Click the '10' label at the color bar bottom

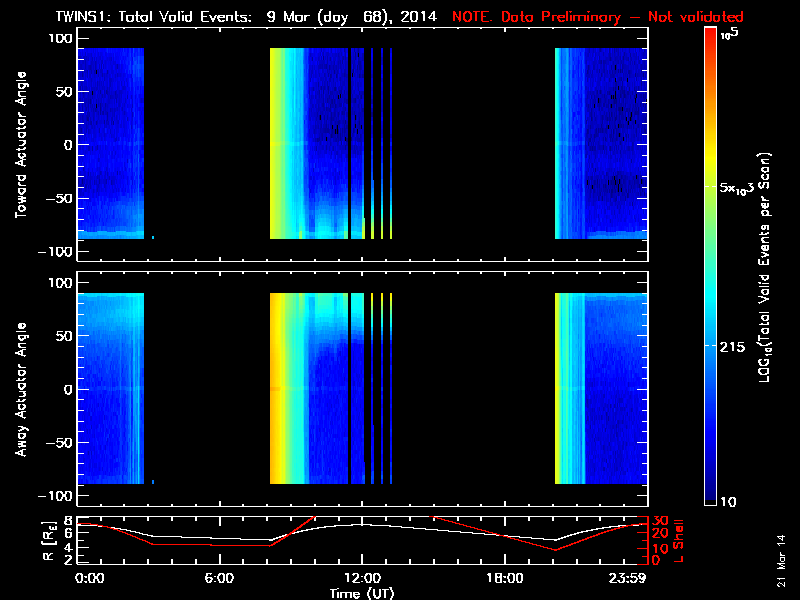pyautogui.click(x=731, y=500)
